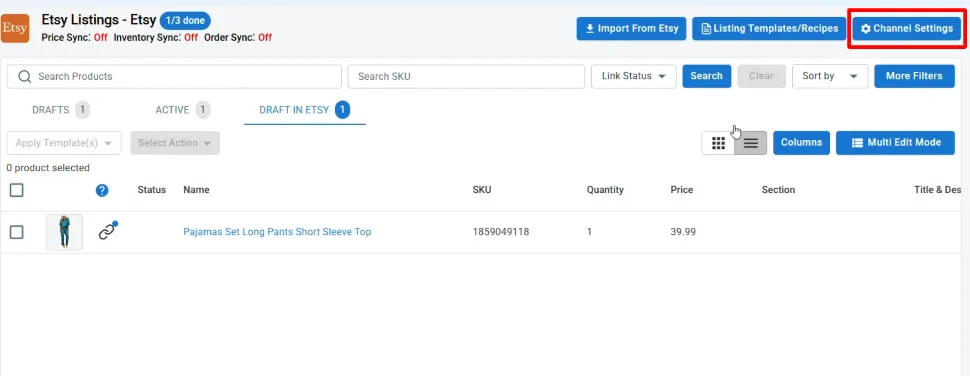Click the Quantity column header
The image size is (970, 376).
(605, 190)
